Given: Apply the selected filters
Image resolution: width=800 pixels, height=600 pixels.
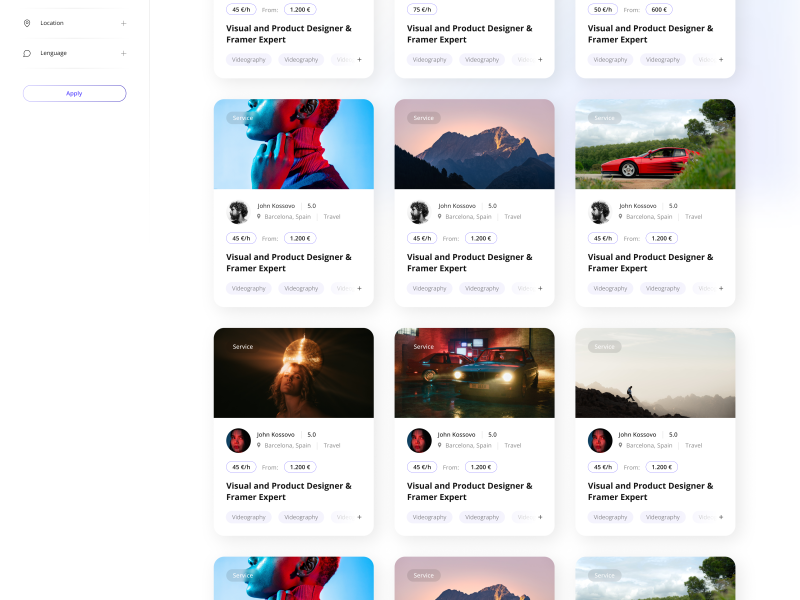Looking at the screenshot, I should coord(74,93).
